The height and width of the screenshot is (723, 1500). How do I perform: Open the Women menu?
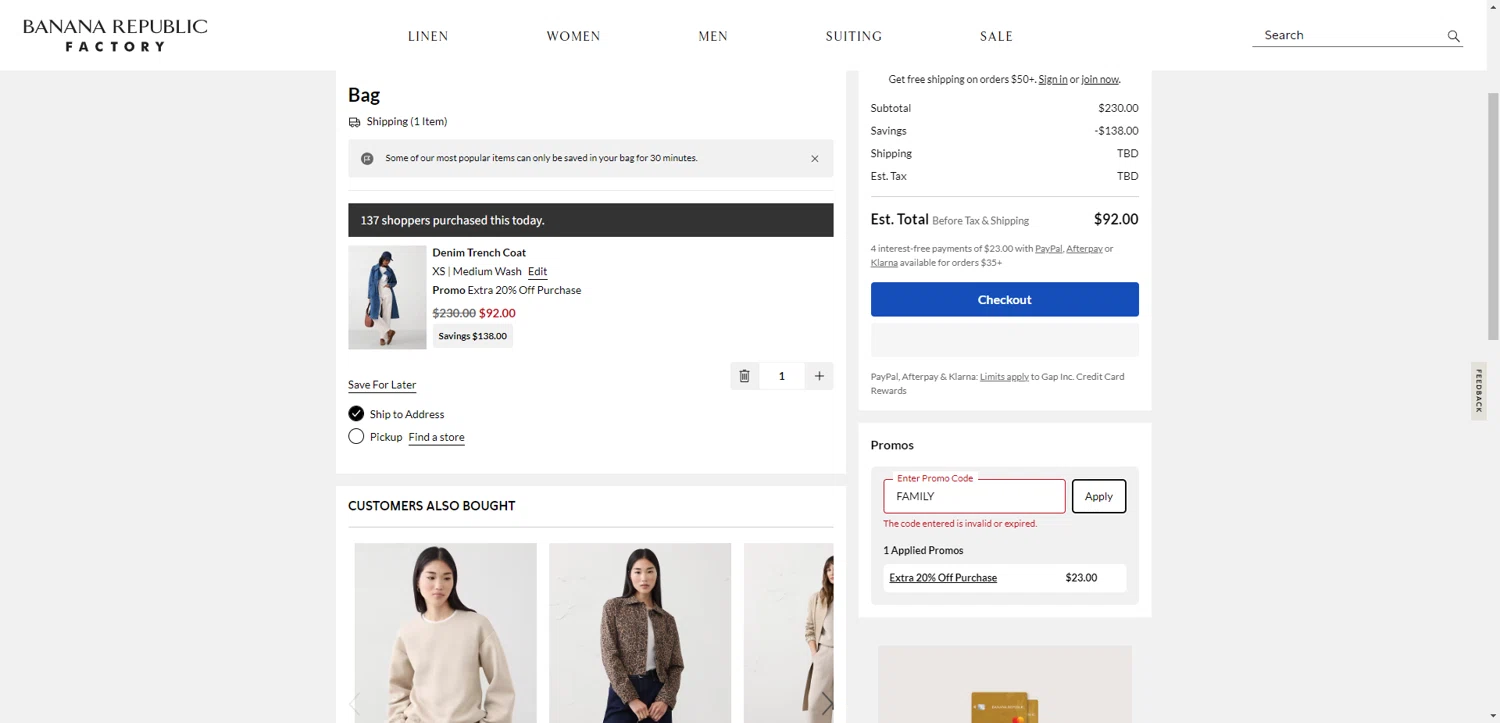point(573,36)
